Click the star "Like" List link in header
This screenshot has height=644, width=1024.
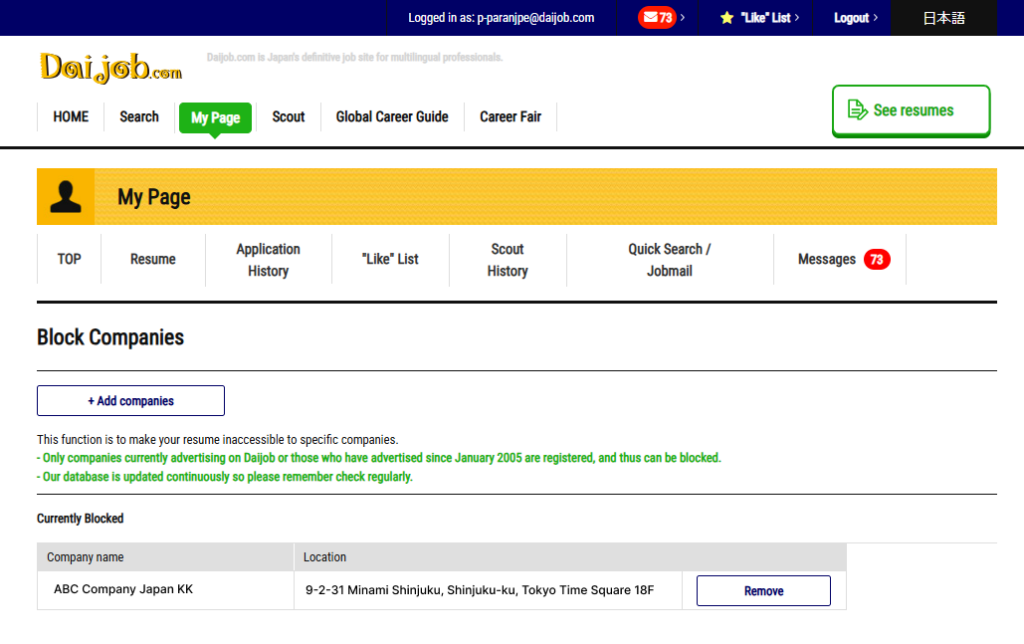[759, 18]
